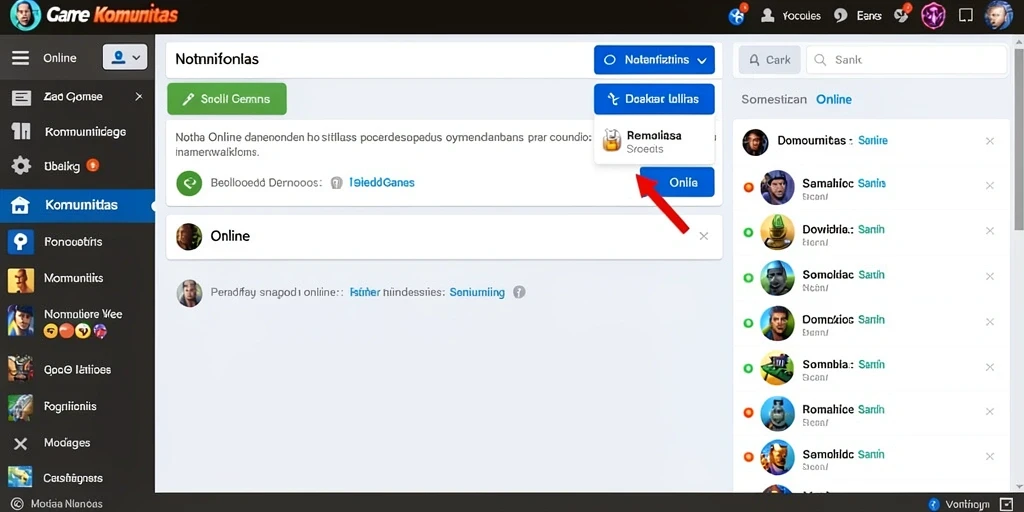1024x512 pixels.
Task: Open Zad Gomse in the sidebar
Action: (73, 97)
